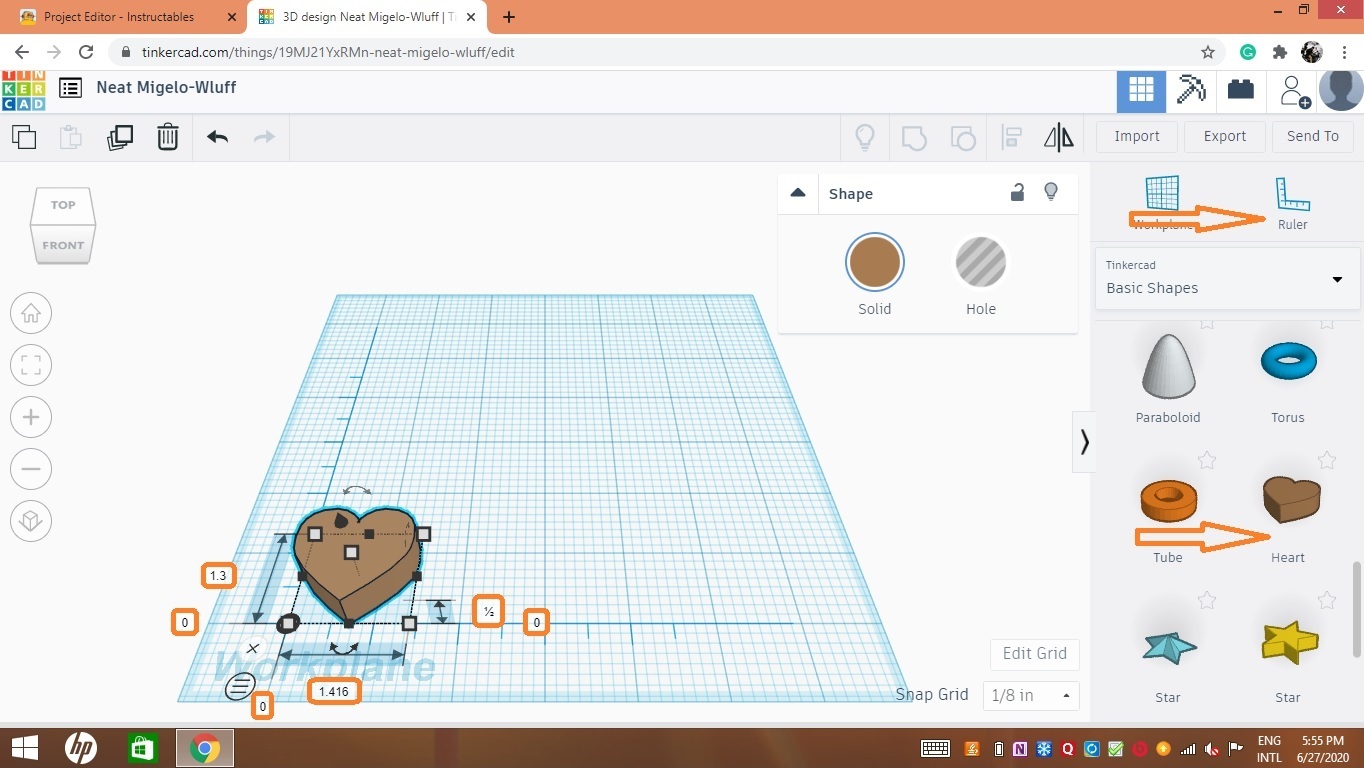This screenshot has width=1364, height=768.
Task: Undo the last action
Action: pyautogui.click(x=216, y=137)
